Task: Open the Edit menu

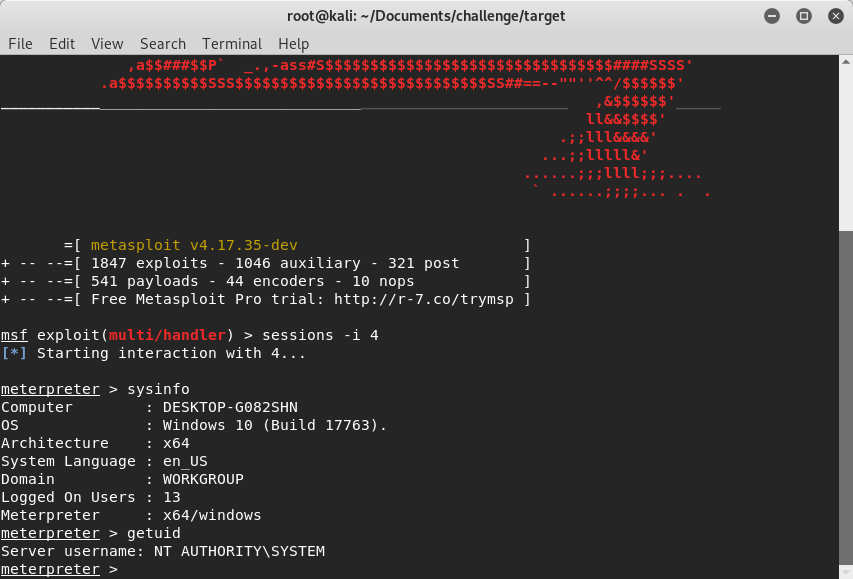Action: [62, 44]
